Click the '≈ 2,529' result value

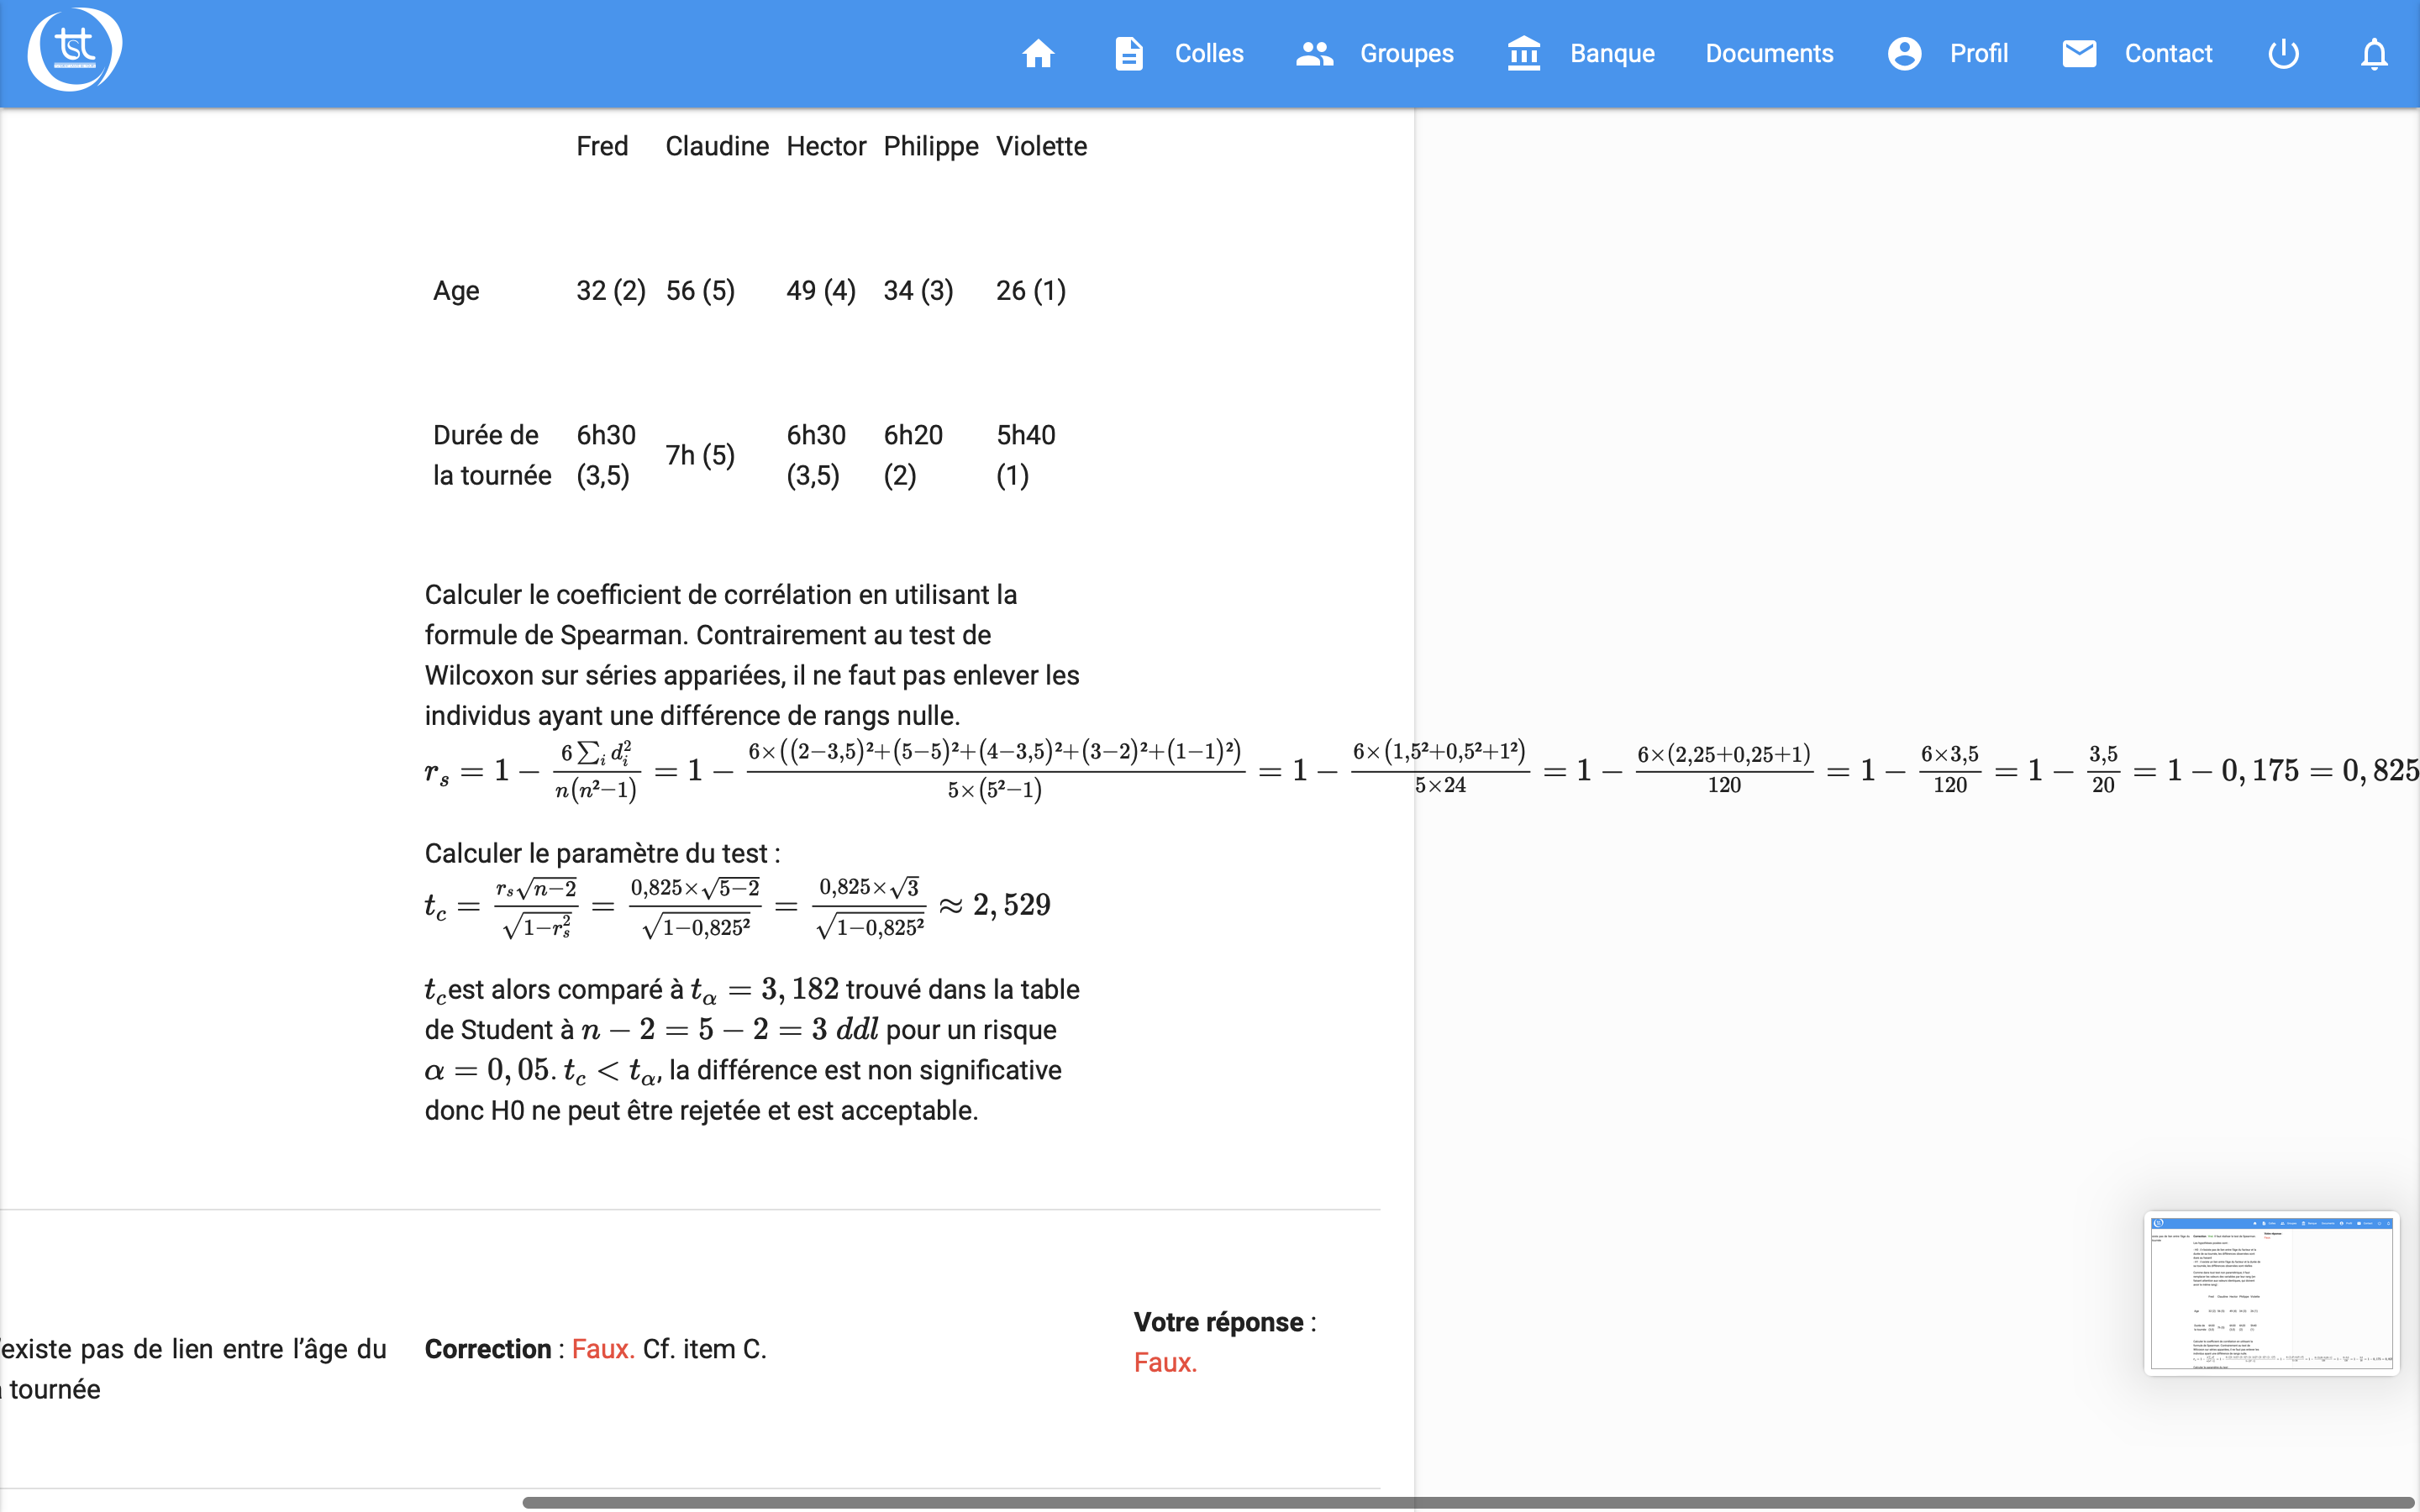coord(995,905)
